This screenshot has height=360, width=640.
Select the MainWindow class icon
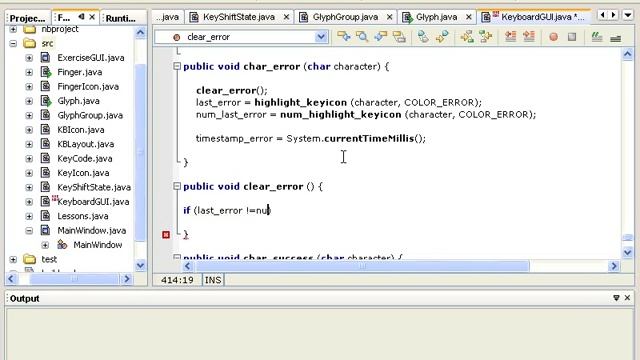point(62,244)
